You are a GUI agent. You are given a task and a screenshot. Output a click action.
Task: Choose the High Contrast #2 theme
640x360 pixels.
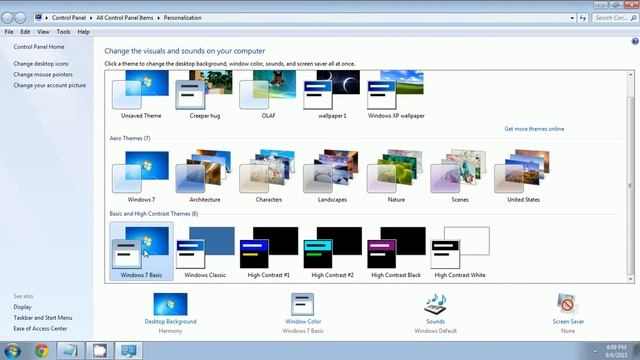tap(332, 251)
